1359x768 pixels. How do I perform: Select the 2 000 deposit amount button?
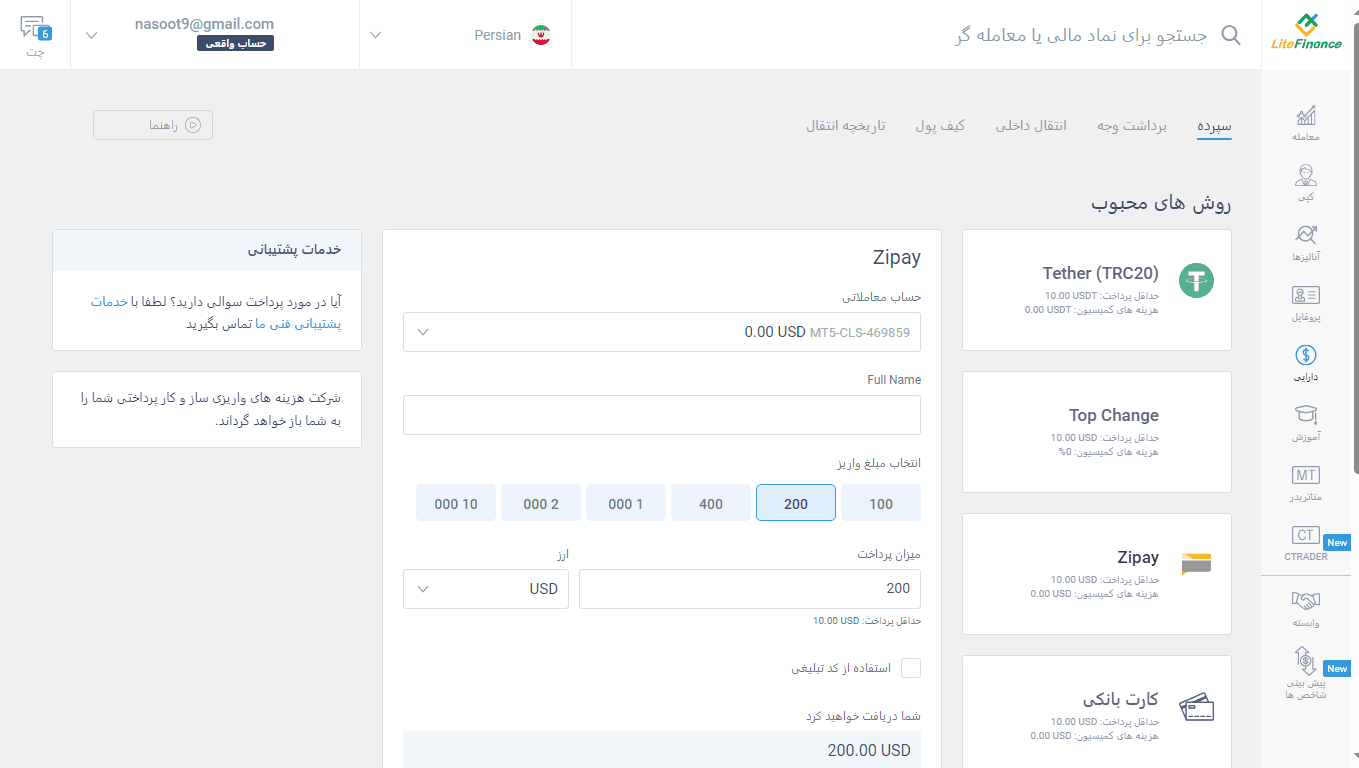[541, 503]
